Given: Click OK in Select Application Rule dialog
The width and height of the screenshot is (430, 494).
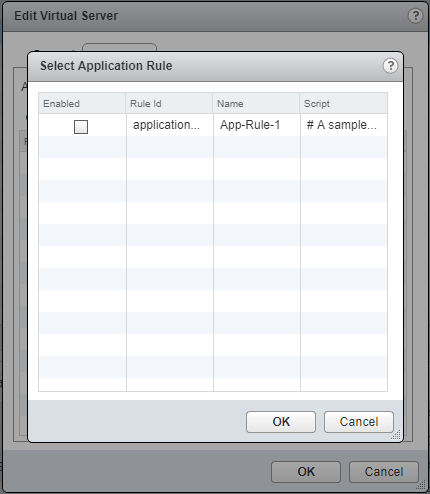Looking at the screenshot, I should point(281,422).
